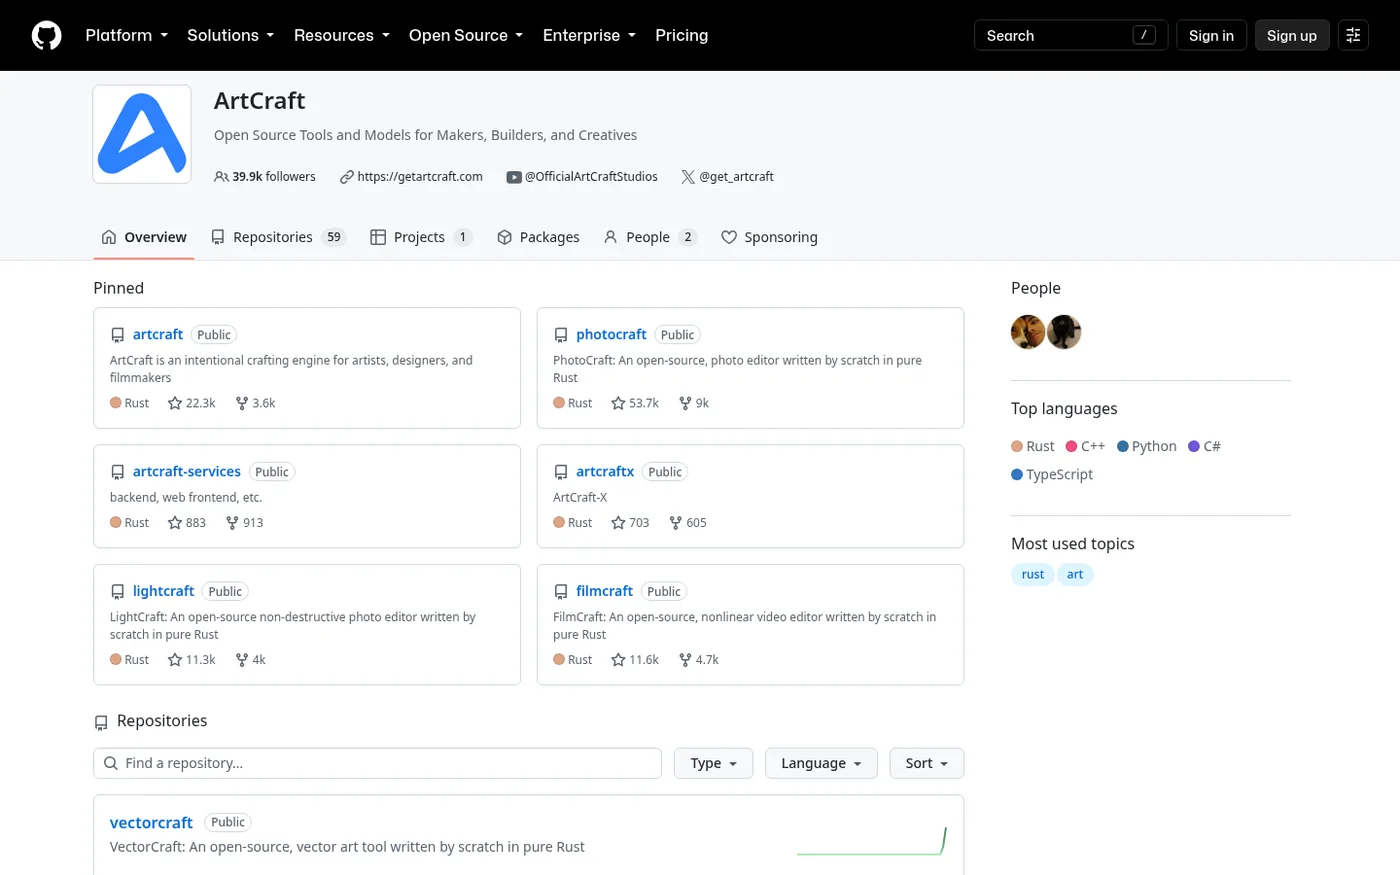Filter by Python in Top languages
This screenshot has height=875, width=1400.
point(1147,446)
